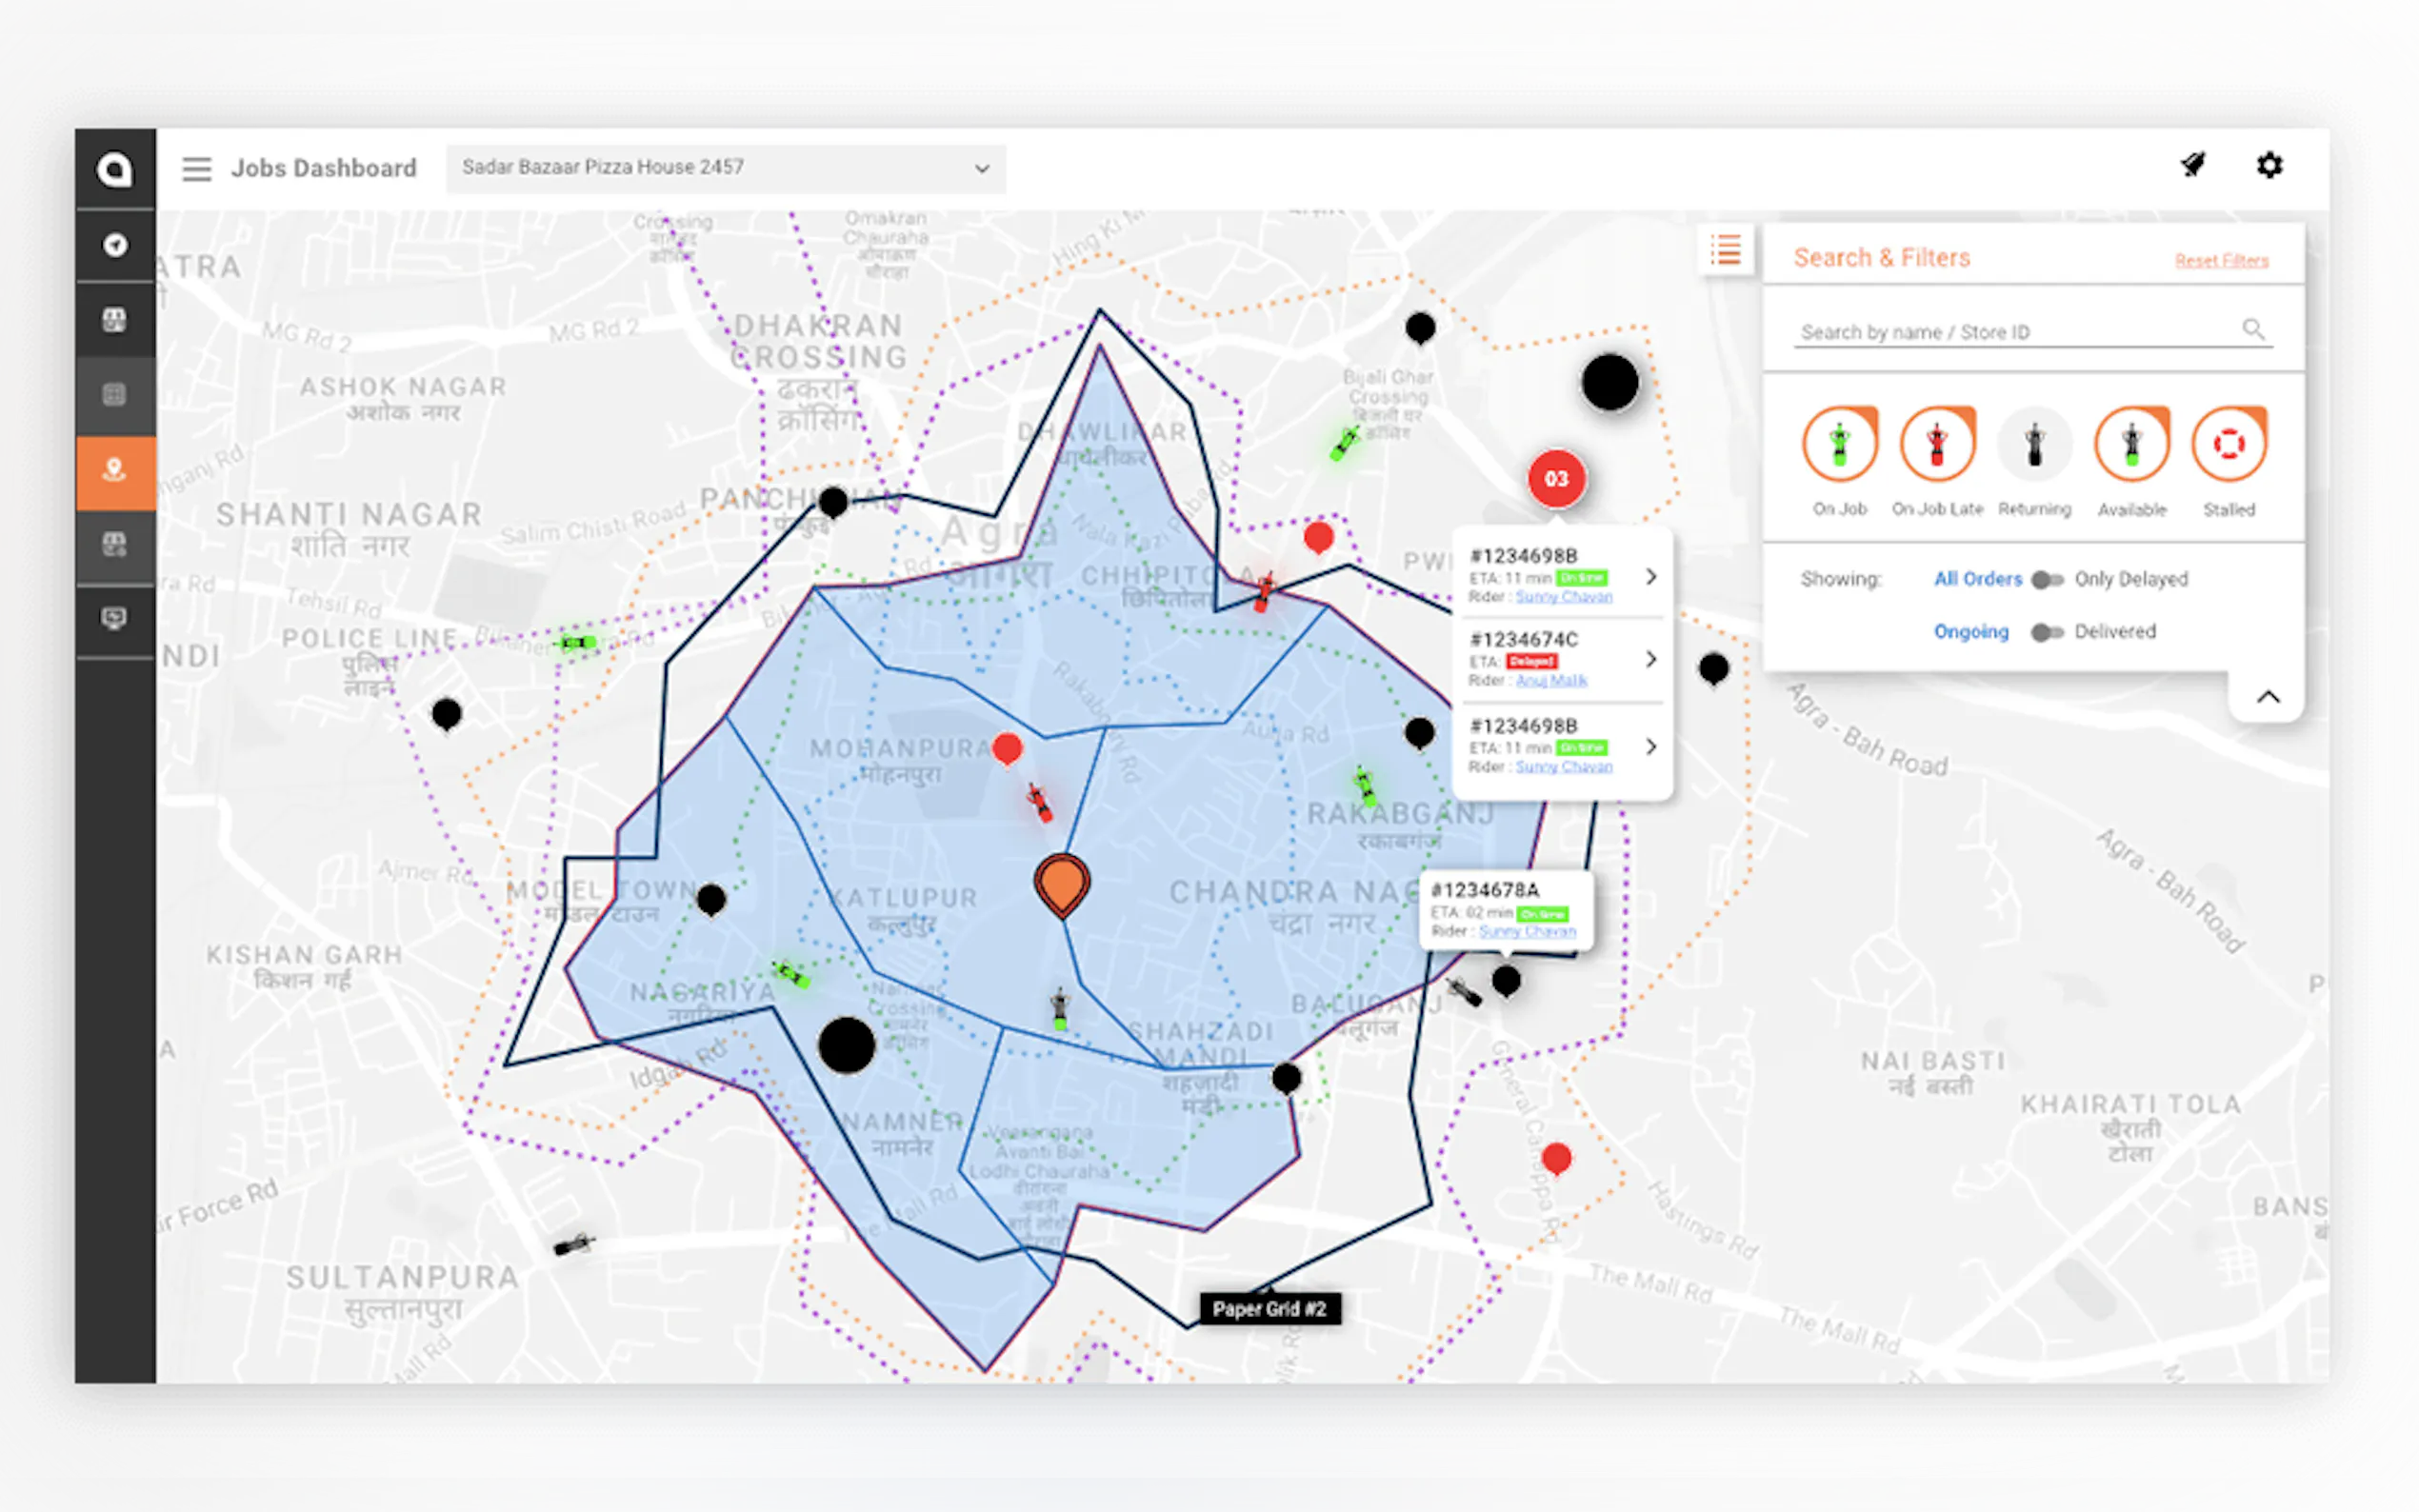Open the grid icon sidebar item
Screen dimensions: 2419x1512
coord(115,394)
